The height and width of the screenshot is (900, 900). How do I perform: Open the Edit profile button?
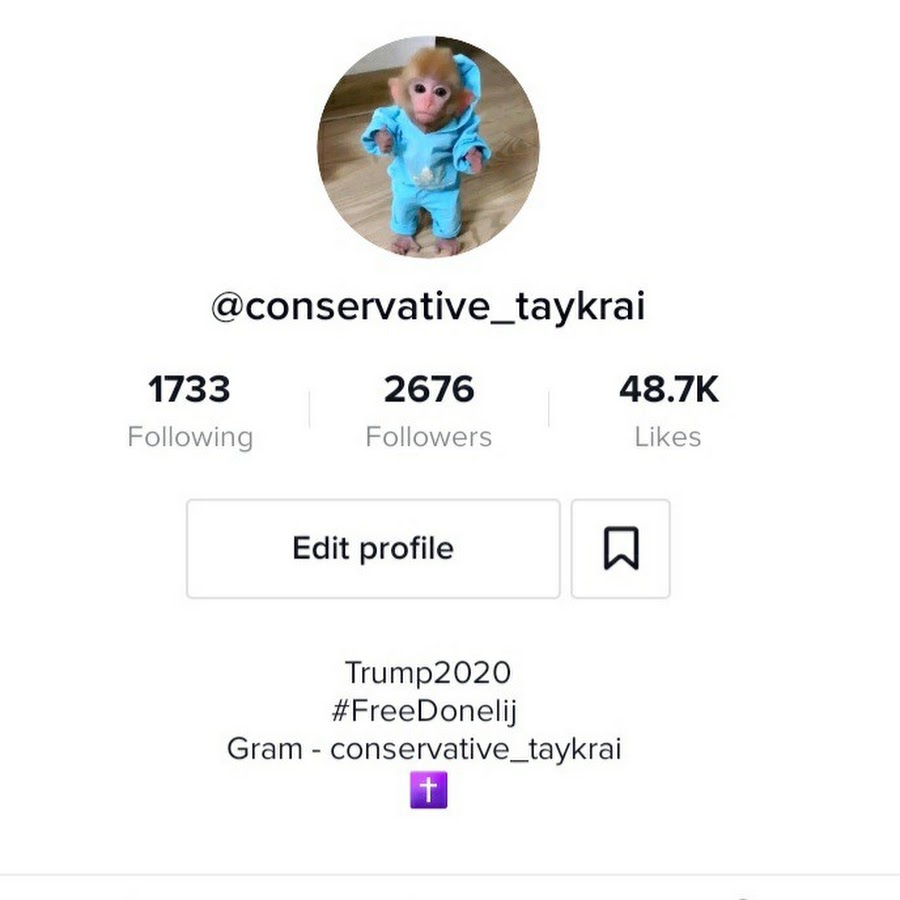point(373,549)
